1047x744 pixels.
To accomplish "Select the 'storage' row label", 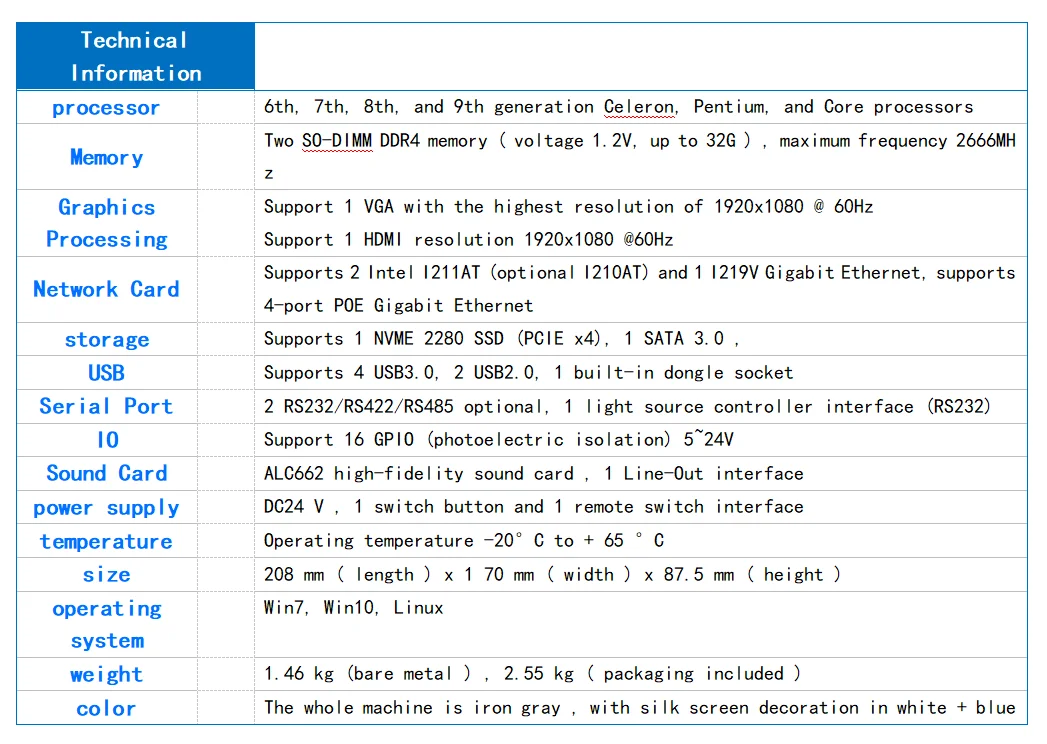I will [107, 339].
